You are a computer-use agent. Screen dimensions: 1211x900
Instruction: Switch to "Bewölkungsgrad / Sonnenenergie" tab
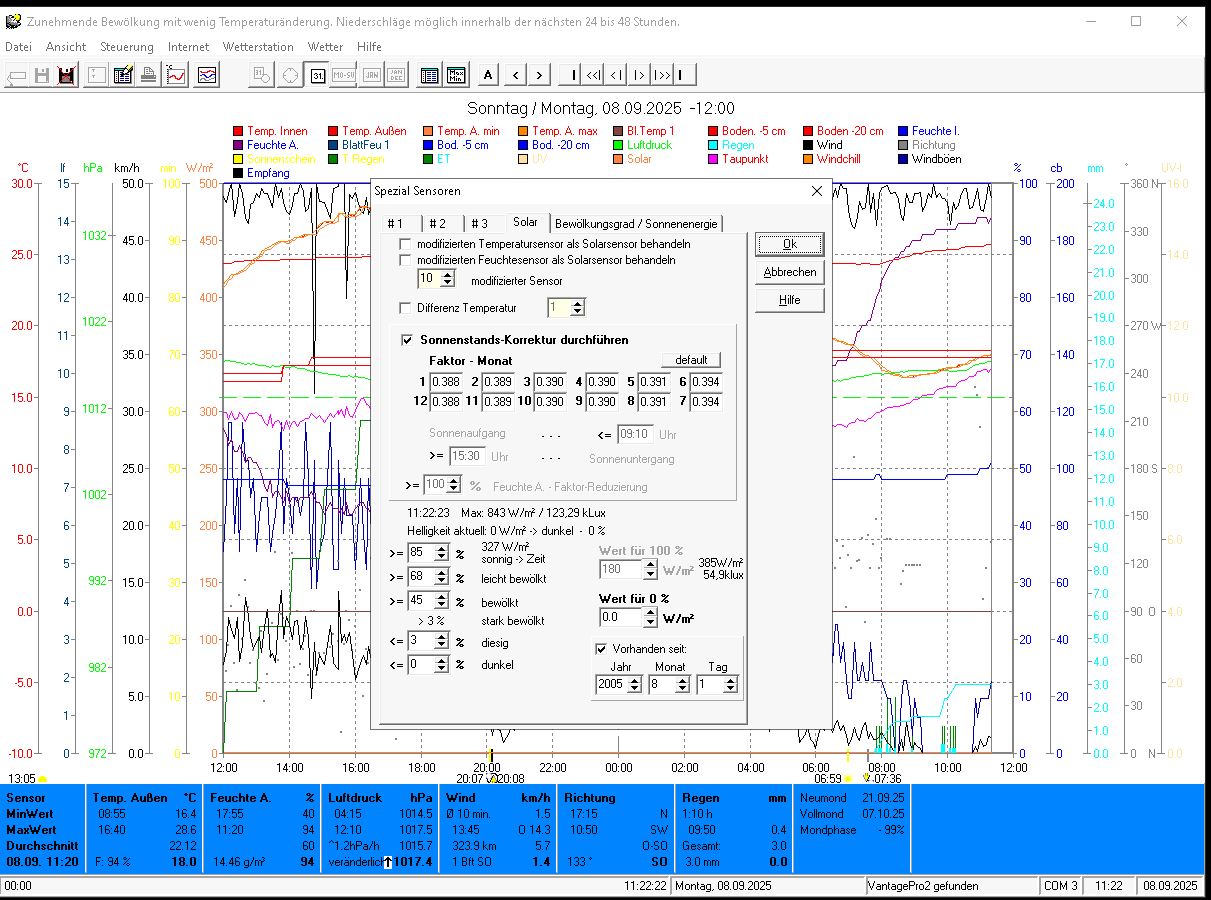tap(636, 224)
